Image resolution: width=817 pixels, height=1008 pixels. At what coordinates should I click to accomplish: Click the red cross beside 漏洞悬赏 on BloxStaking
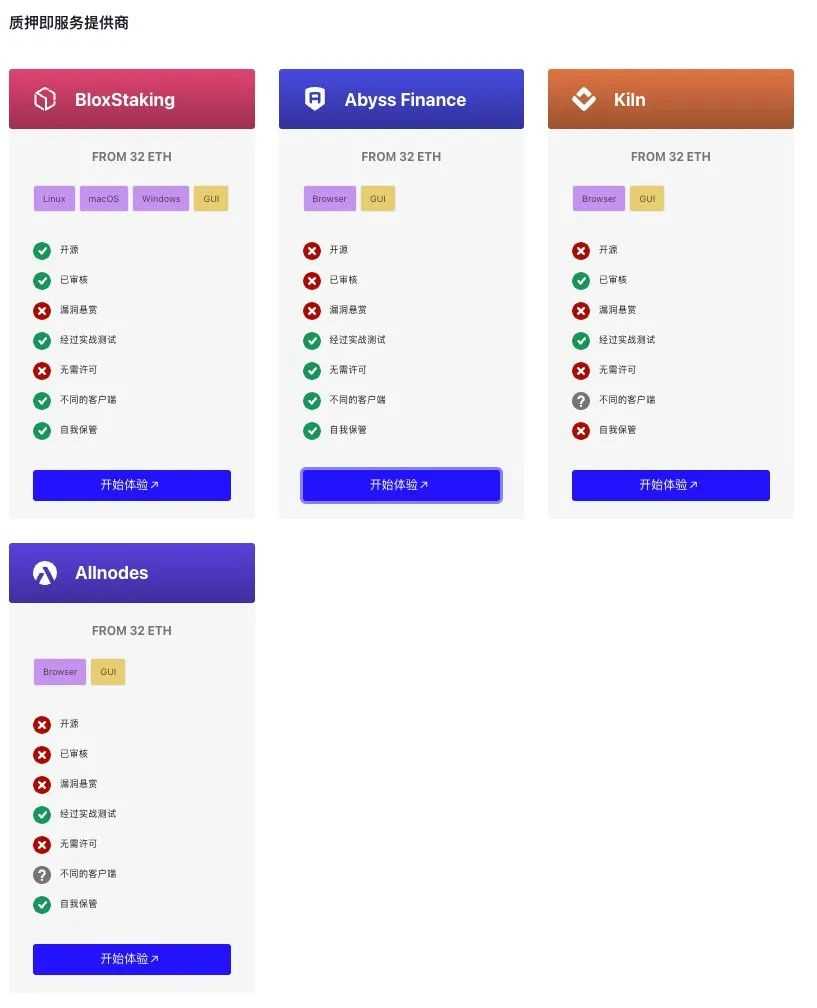tap(41, 310)
